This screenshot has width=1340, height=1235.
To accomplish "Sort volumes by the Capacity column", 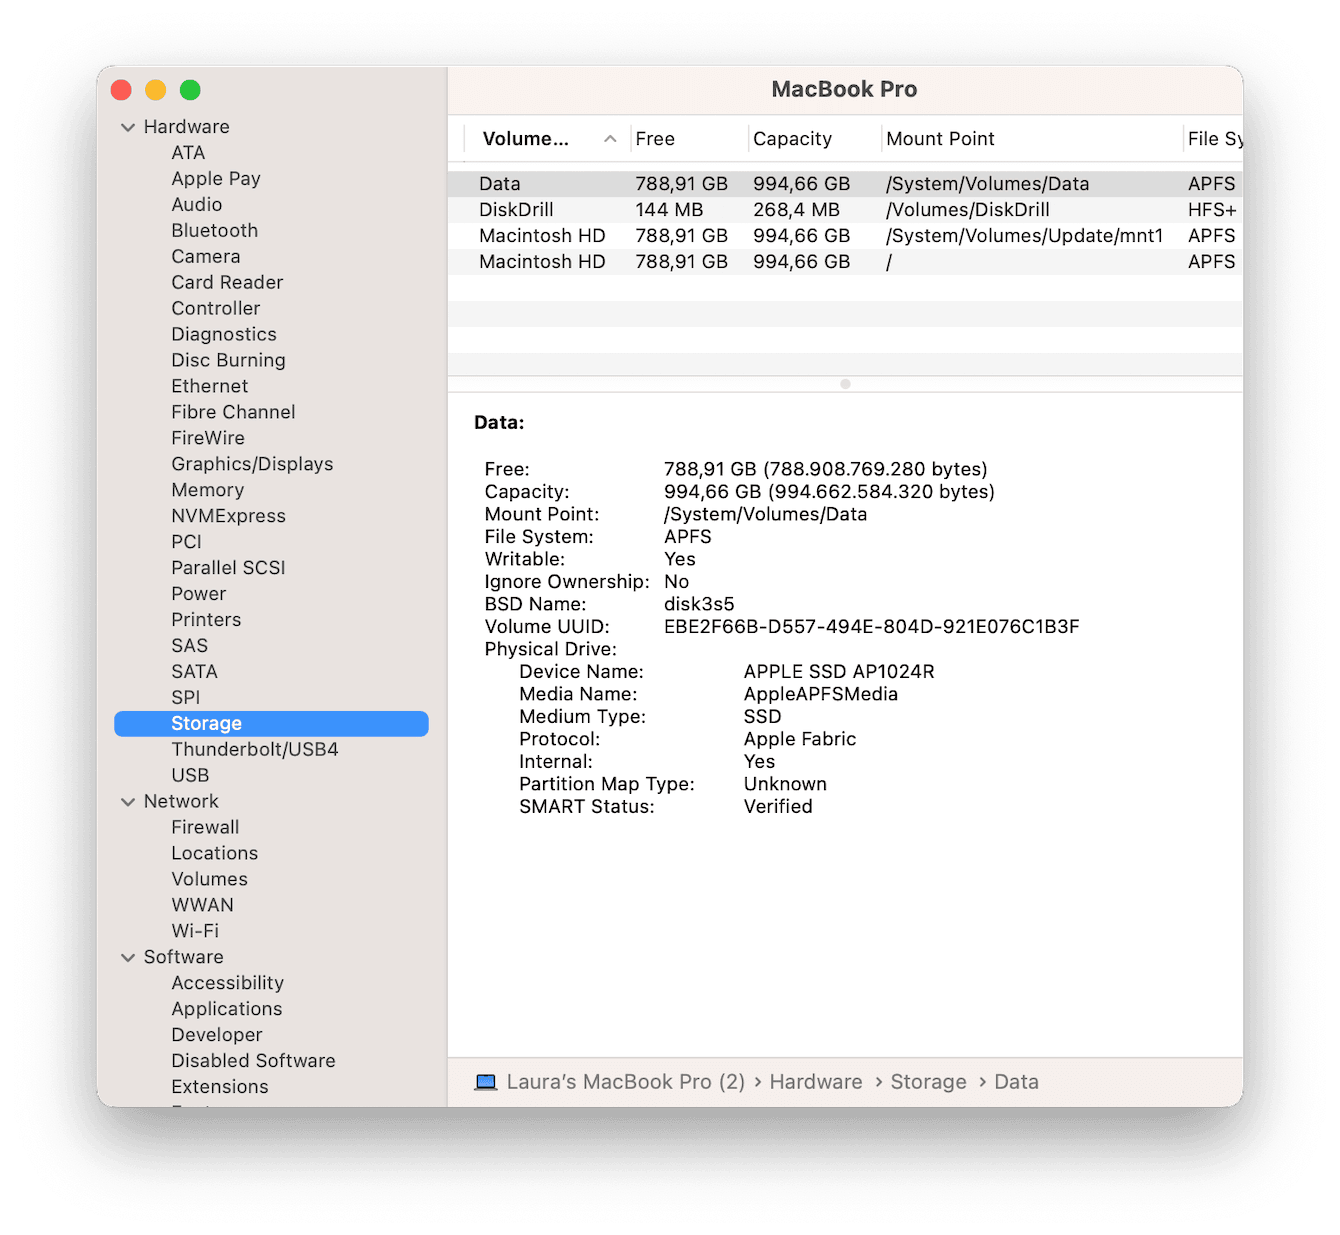I will 792,138.
